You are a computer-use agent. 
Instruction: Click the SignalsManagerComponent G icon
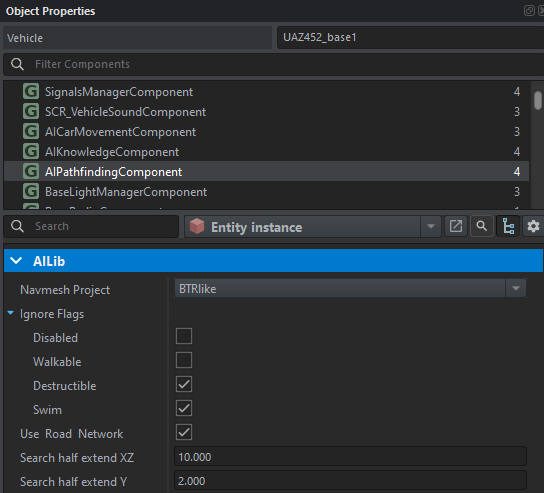(31, 92)
